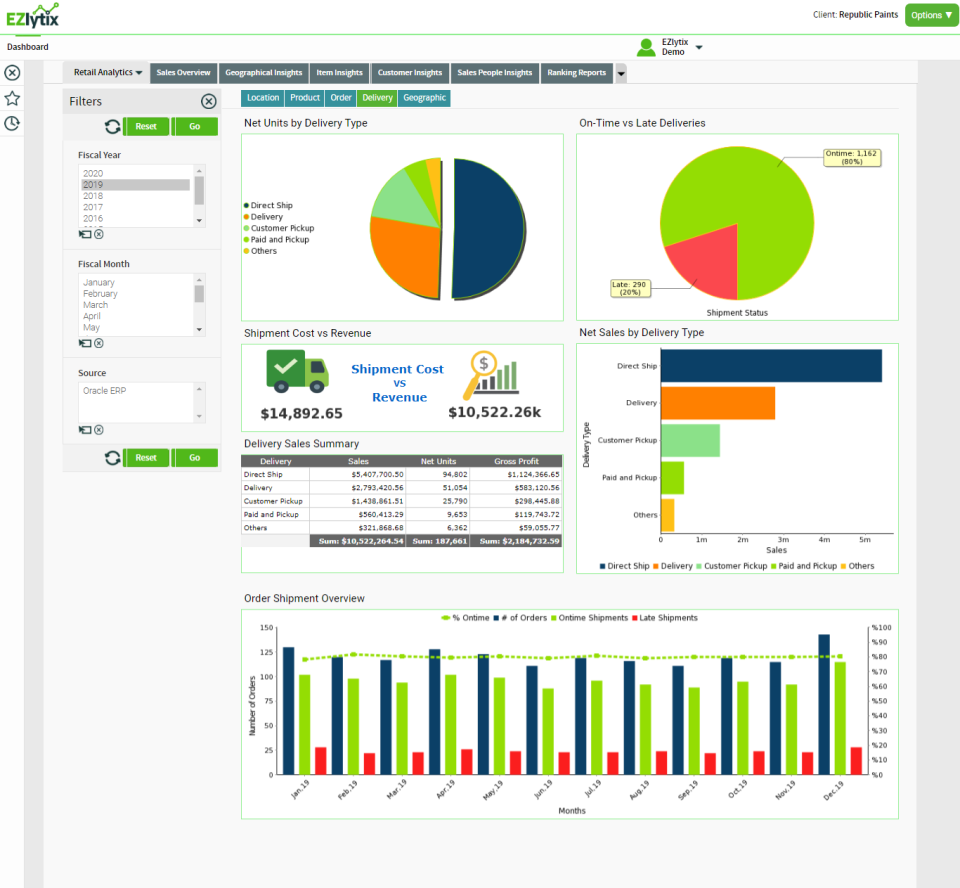
Task: Open the Order sub-tab
Action: click(x=340, y=98)
